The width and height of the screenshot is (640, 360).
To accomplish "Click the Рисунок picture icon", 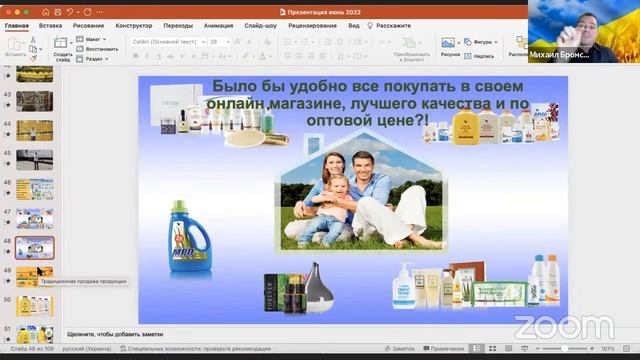I will point(448,42).
